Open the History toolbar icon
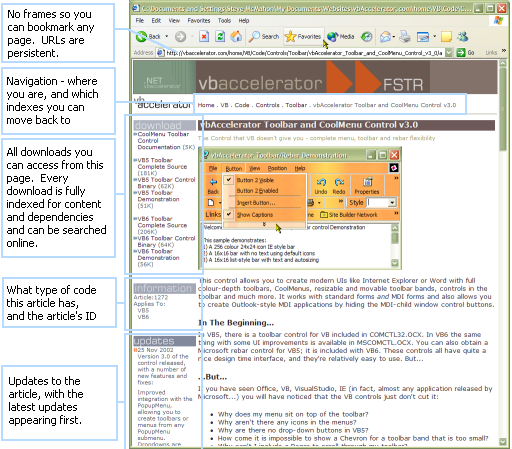The height and width of the screenshot is (449, 512). 367,36
